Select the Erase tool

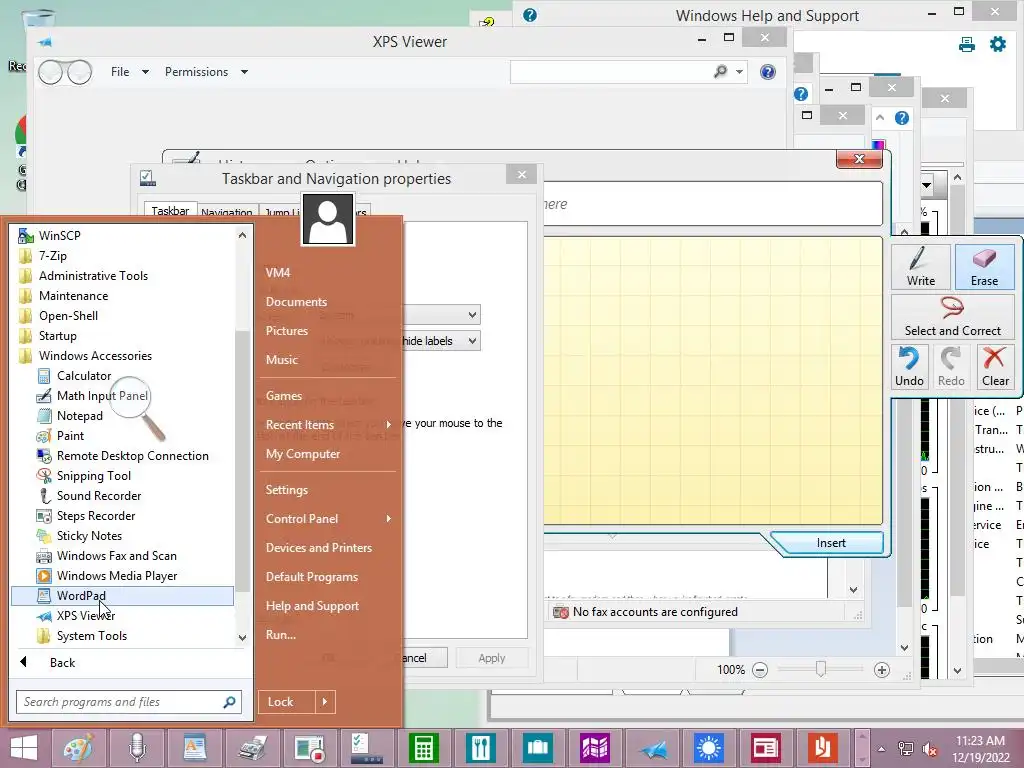[984, 266]
